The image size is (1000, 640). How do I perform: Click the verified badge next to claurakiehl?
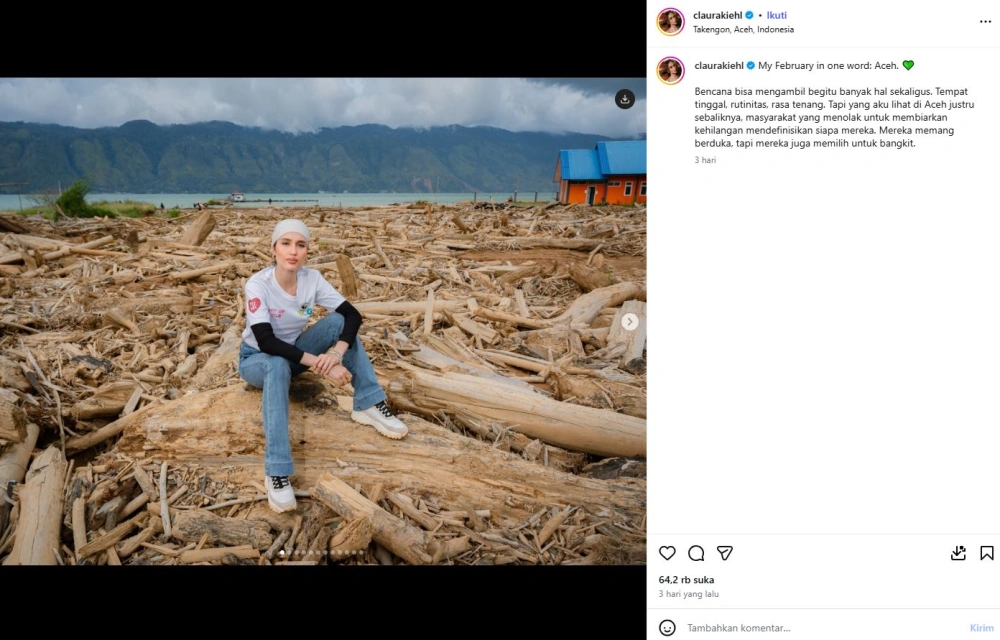(x=748, y=15)
